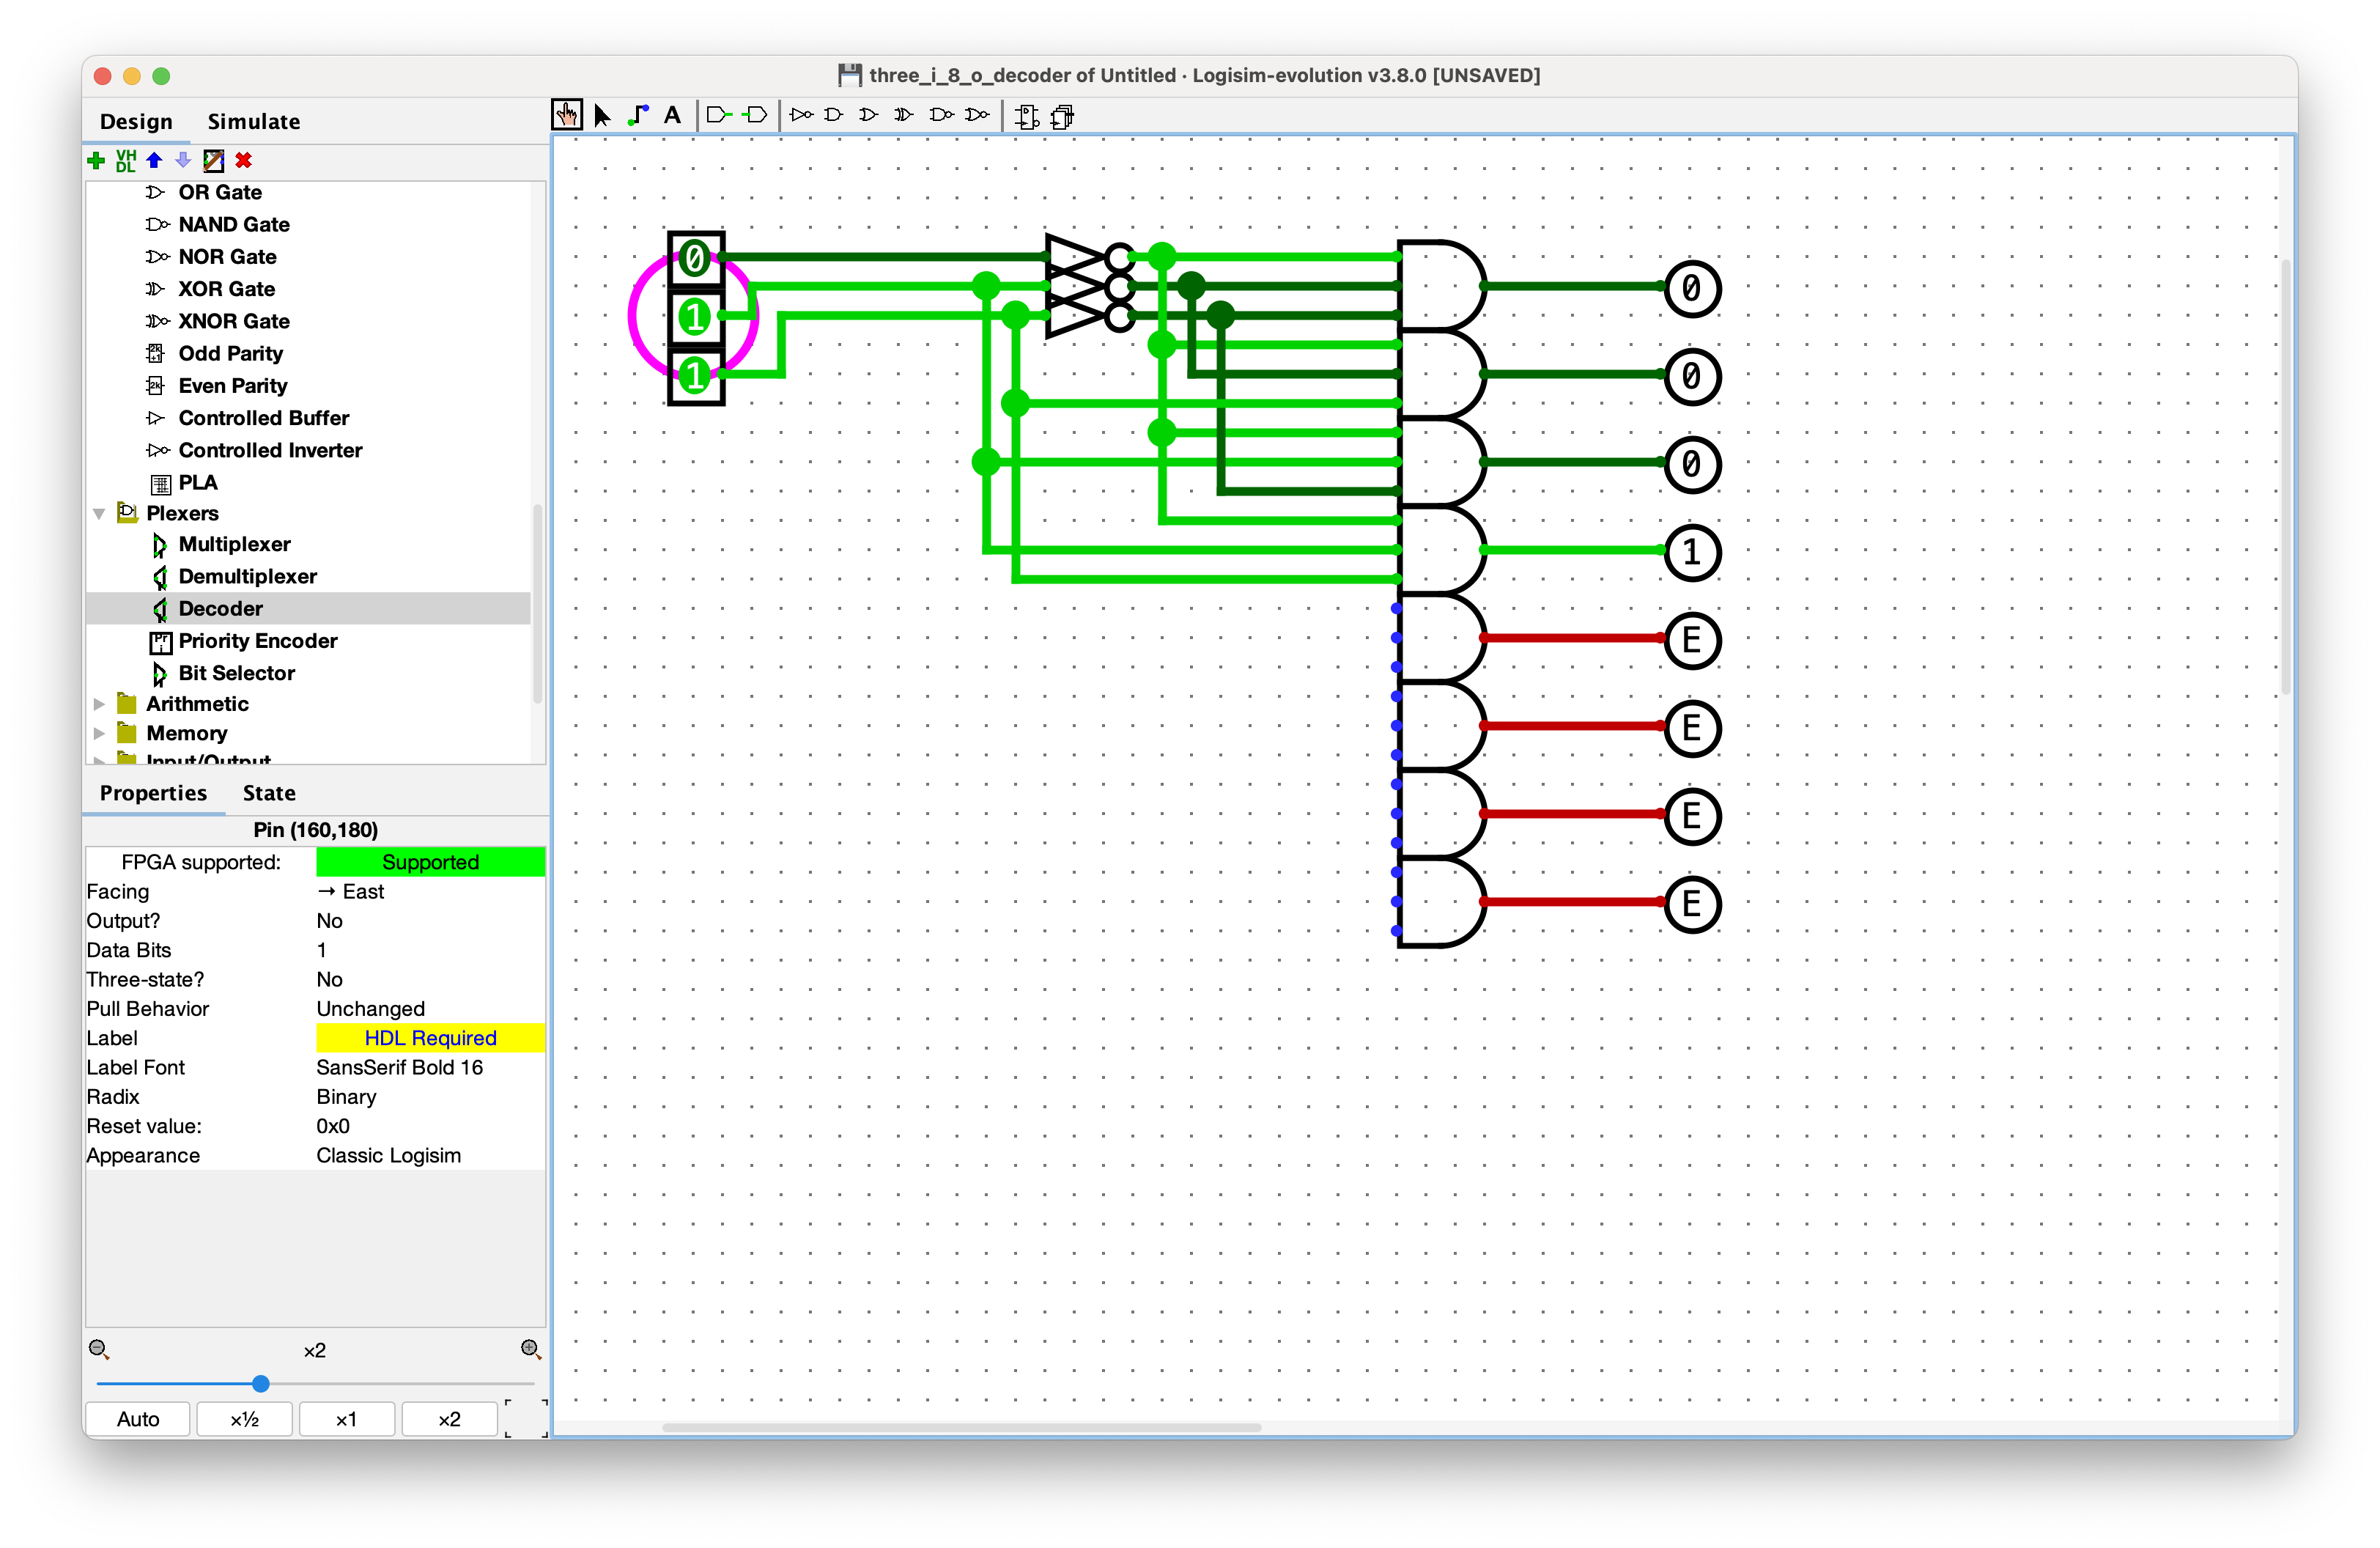Click the edit circuit appearance icon
The image size is (2380, 1548).
click(213, 161)
